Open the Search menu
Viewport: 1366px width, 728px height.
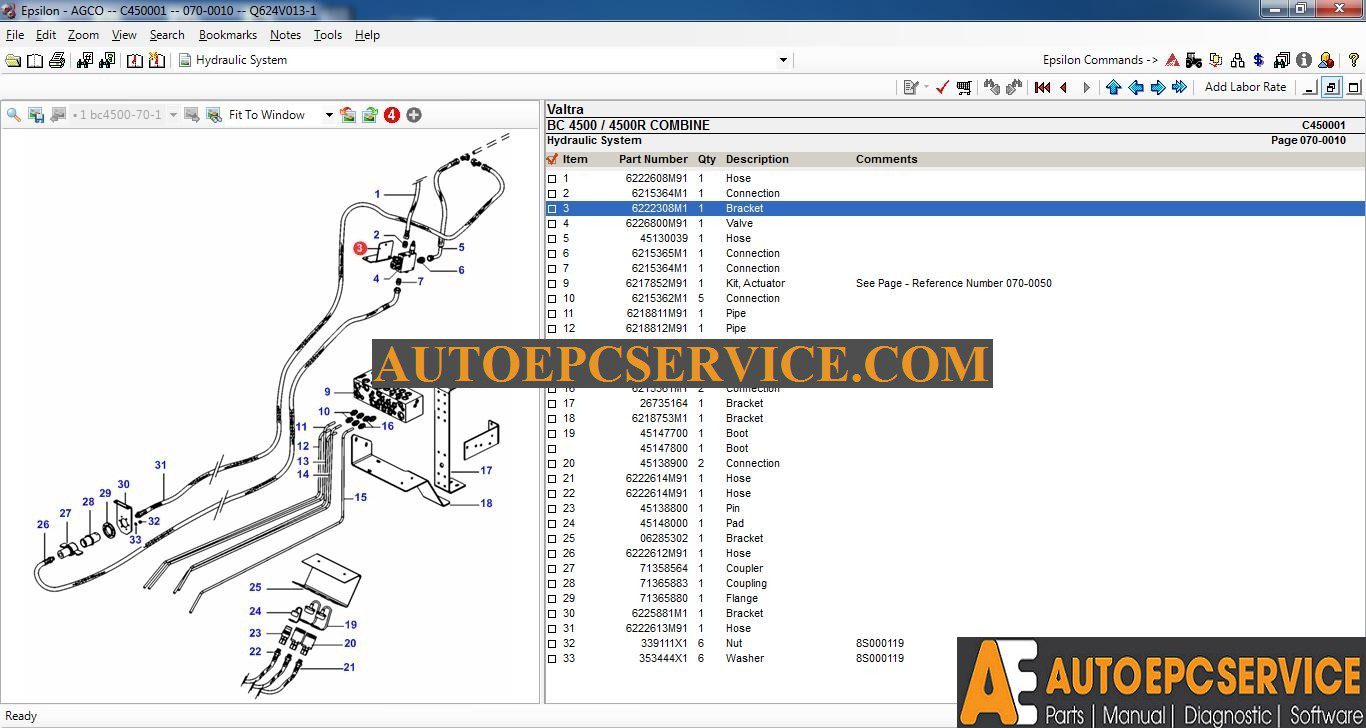[x=167, y=35]
